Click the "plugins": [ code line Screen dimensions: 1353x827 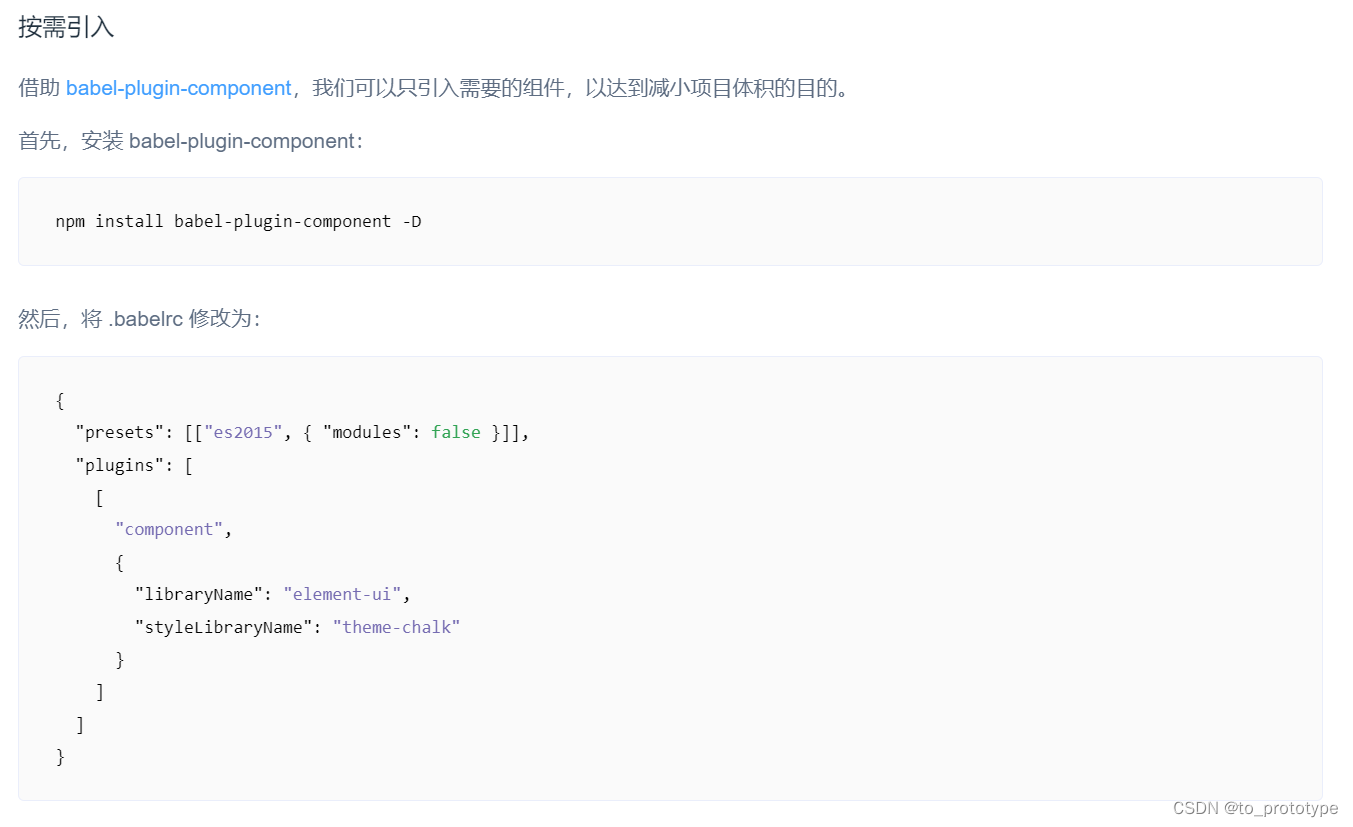point(134,465)
